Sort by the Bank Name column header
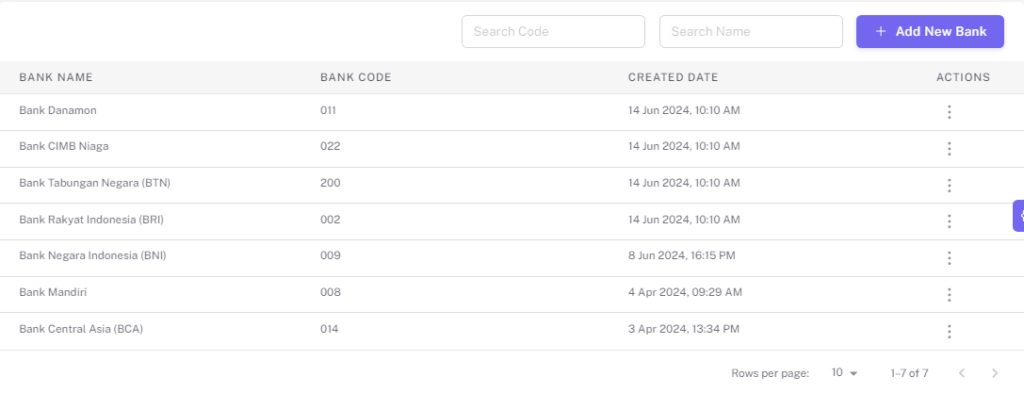 click(56, 77)
